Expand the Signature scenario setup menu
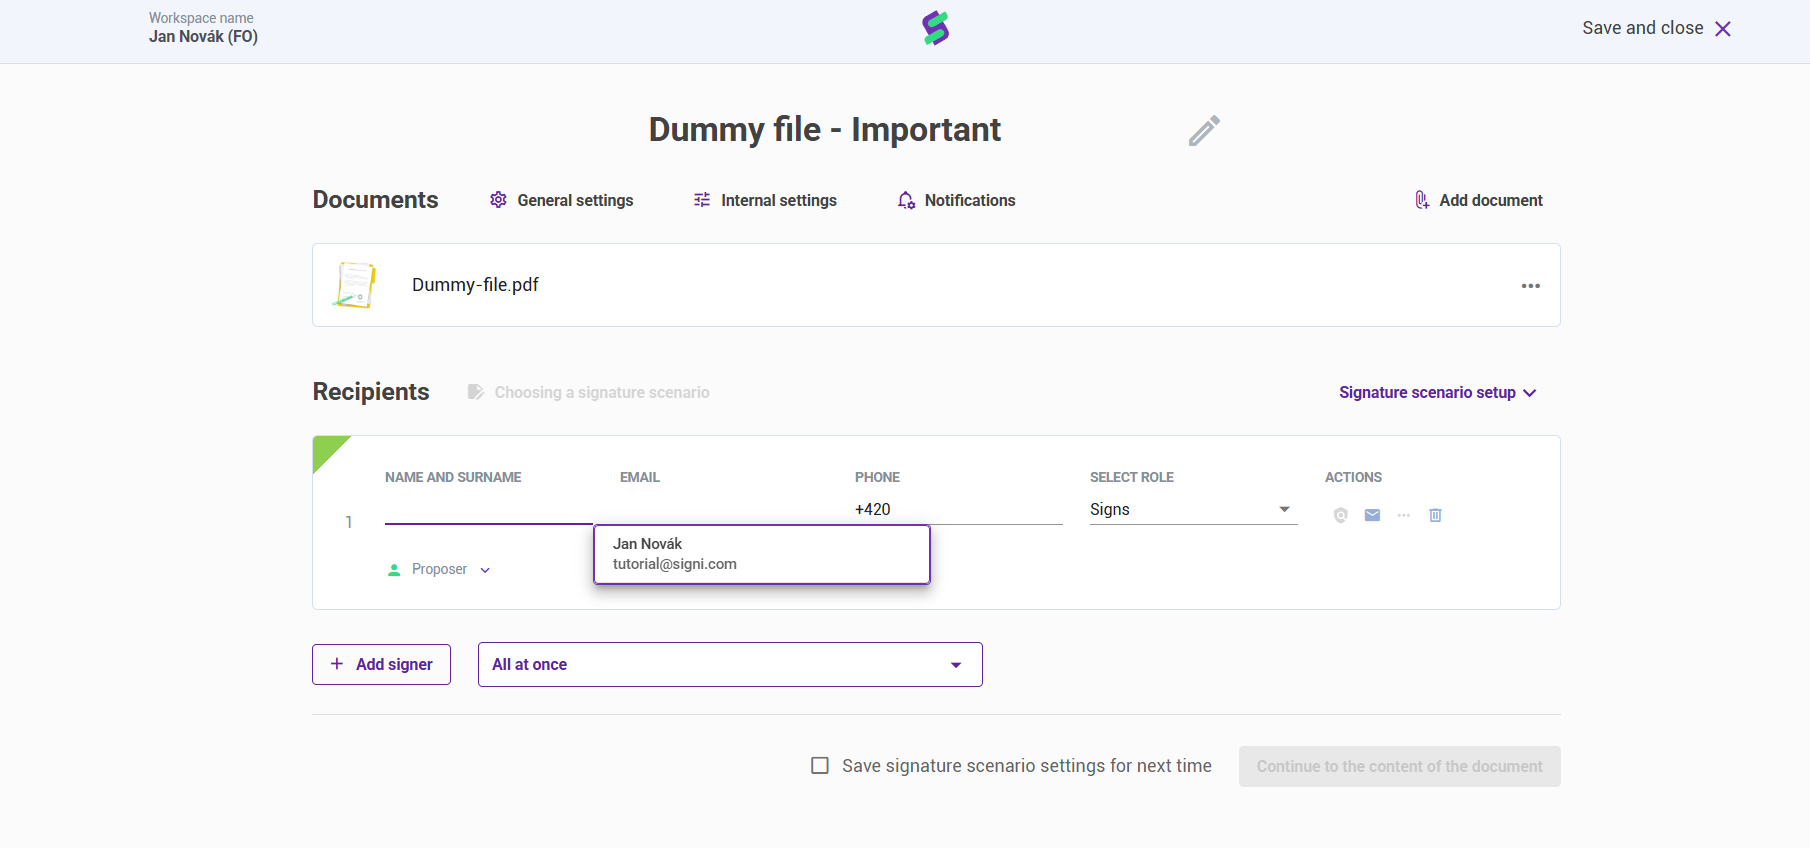The image size is (1810, 848). coord(1437,393)
